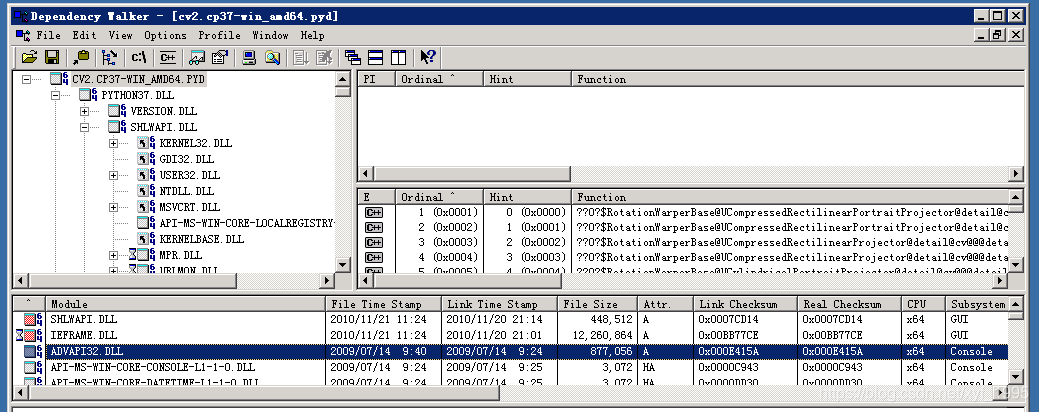Expand the USER32.DLL tree node
The width and height of the screenshot is (1039, 412).
pyautogui.click(x=114, y=176)
